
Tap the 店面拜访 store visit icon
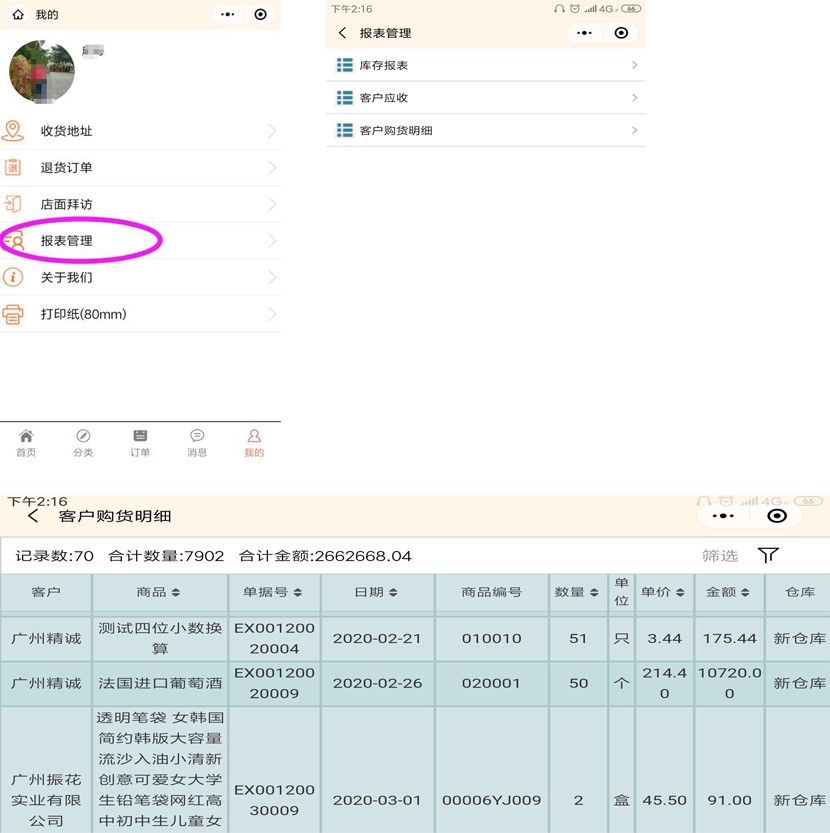click(x=13, y=204)
